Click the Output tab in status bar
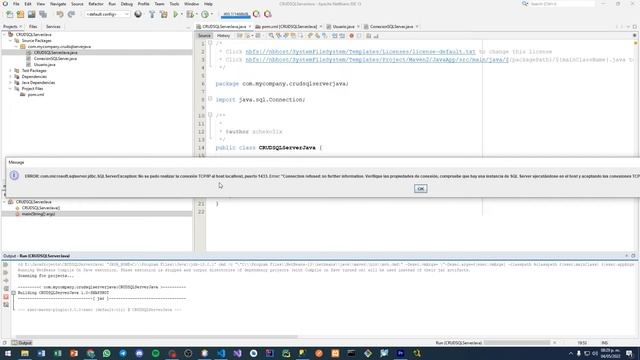 [x=22, y=343]
